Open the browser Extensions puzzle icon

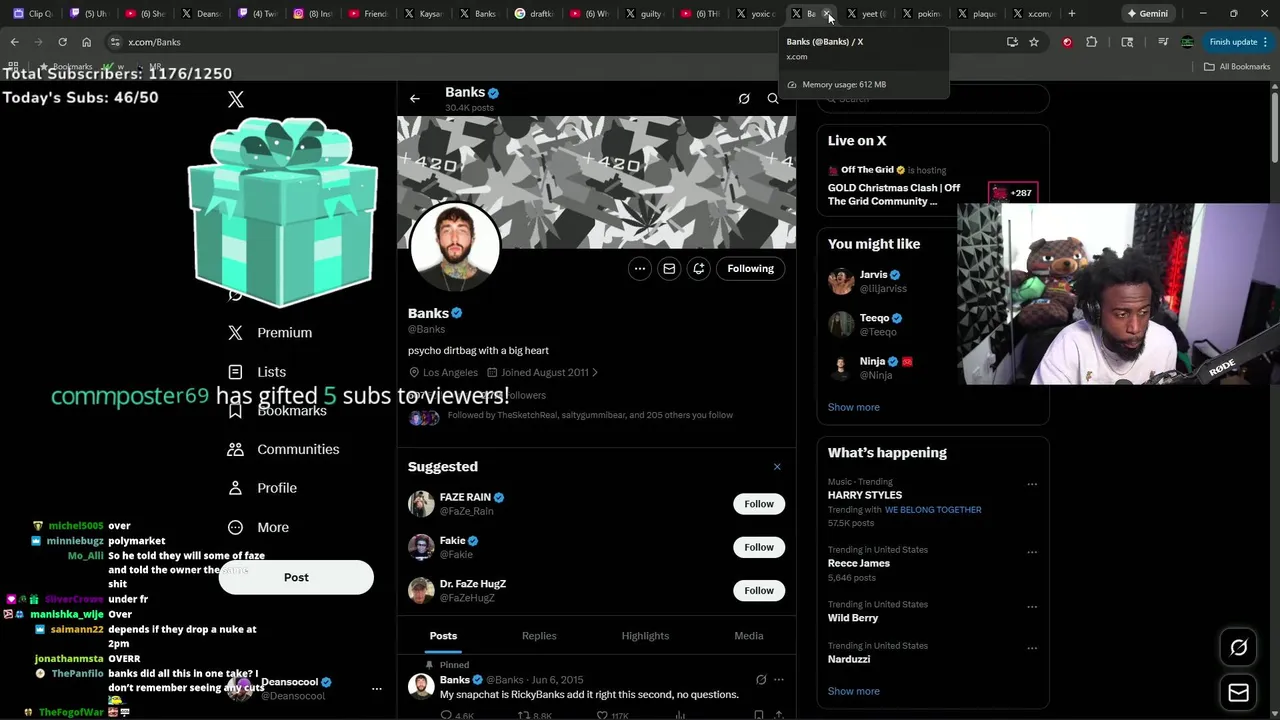click(x=1091, y=42)
